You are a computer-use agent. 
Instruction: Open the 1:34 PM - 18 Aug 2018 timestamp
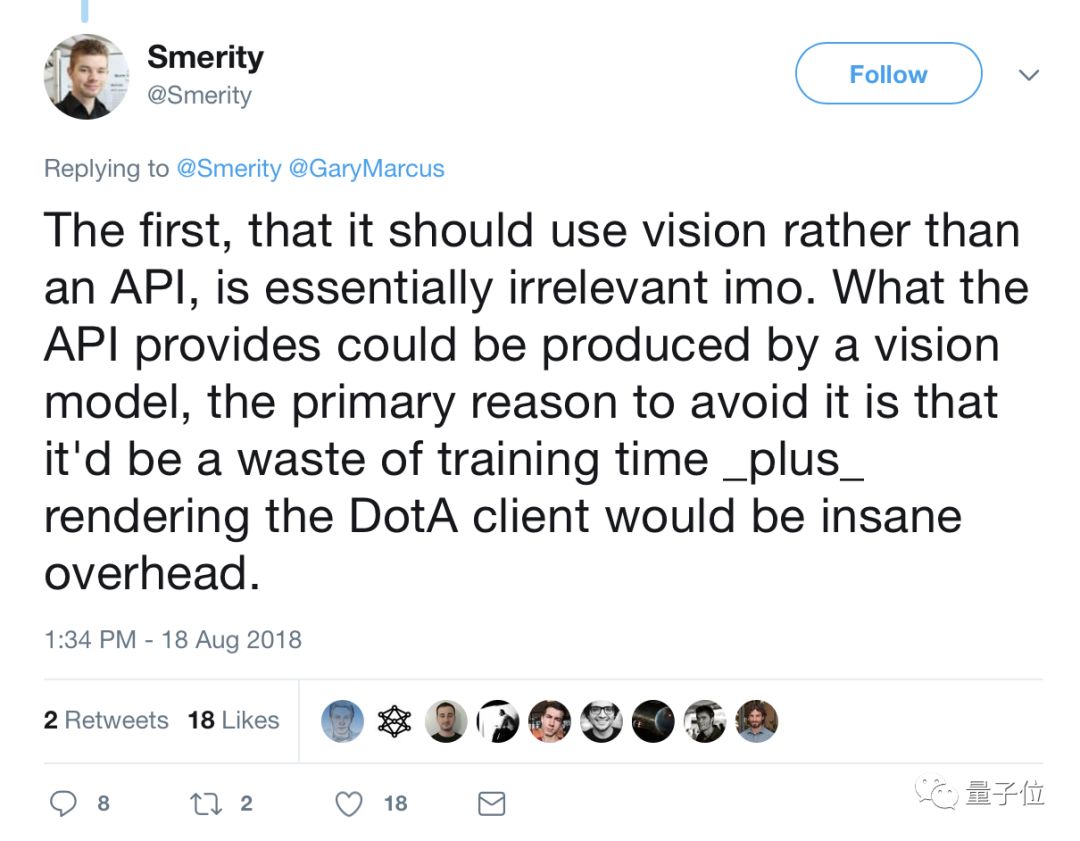173,639
